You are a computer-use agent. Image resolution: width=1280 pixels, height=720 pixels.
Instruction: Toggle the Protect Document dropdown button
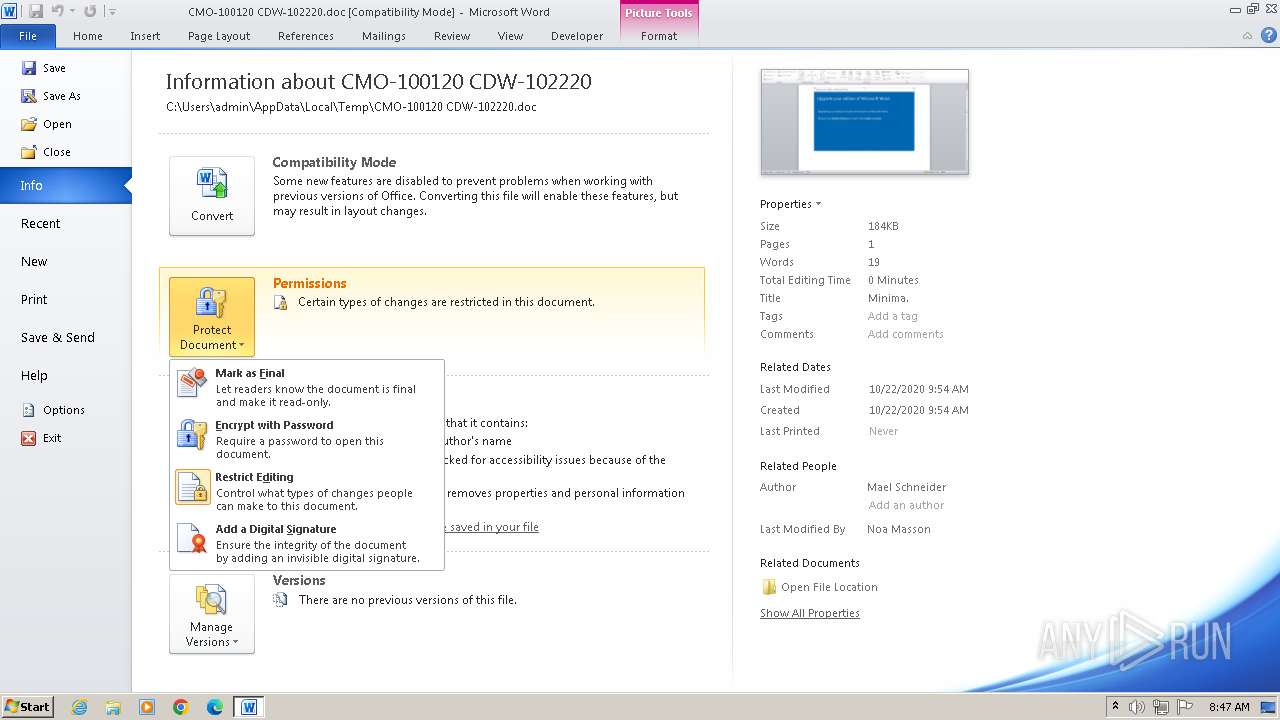tap(212, 317)
